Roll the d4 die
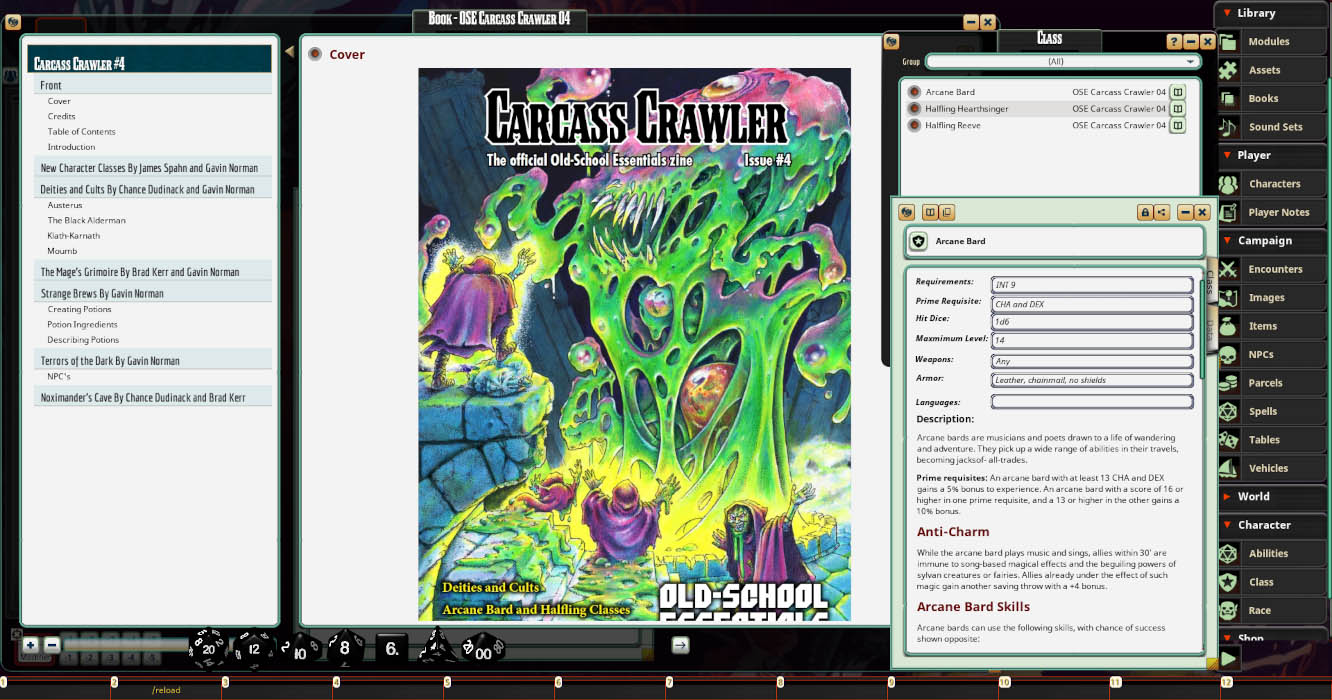Screen dimensions: 1332x700 click(436, 646)
